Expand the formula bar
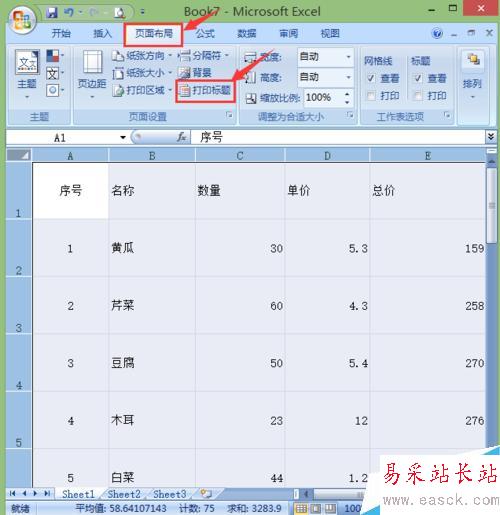This screenshot has height=515, width=500. (x=491, y=137)
